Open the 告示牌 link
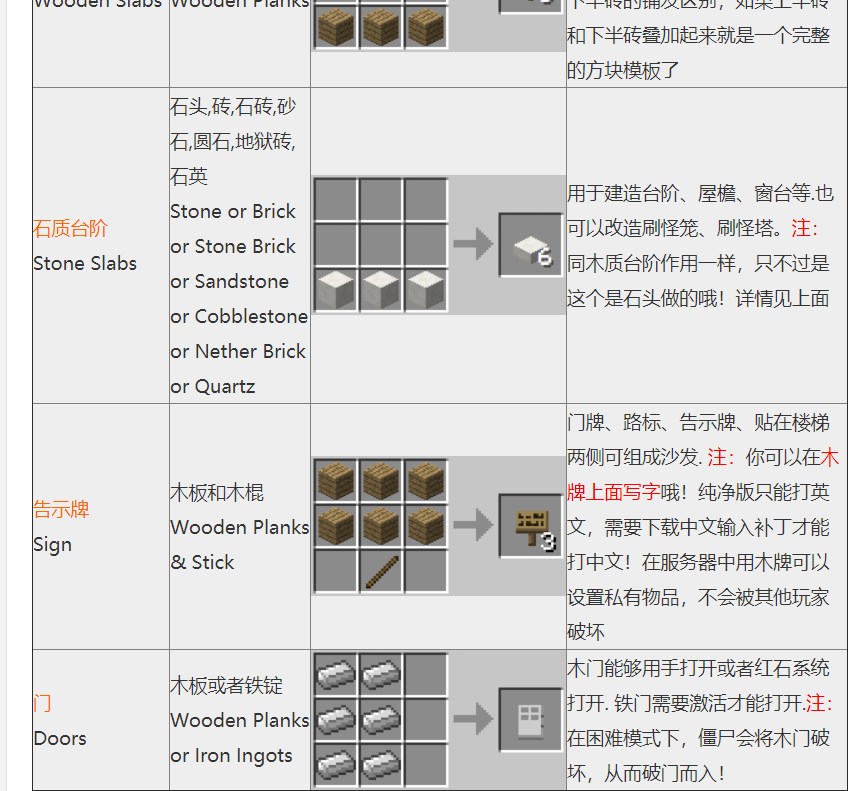 pos(61,509)
